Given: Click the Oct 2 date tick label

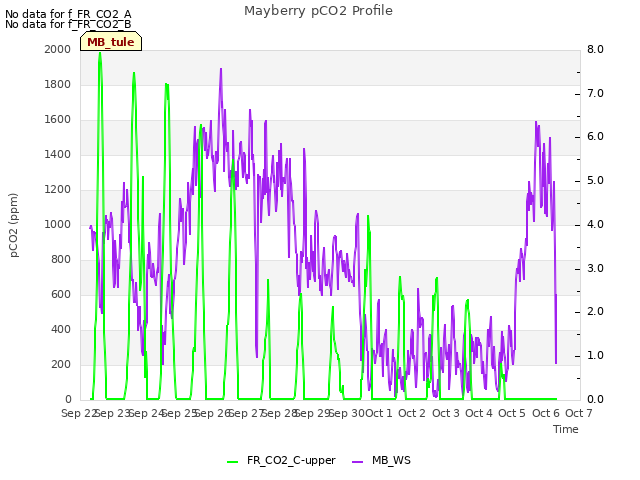Looking at the screenshot, I should 412,413.
